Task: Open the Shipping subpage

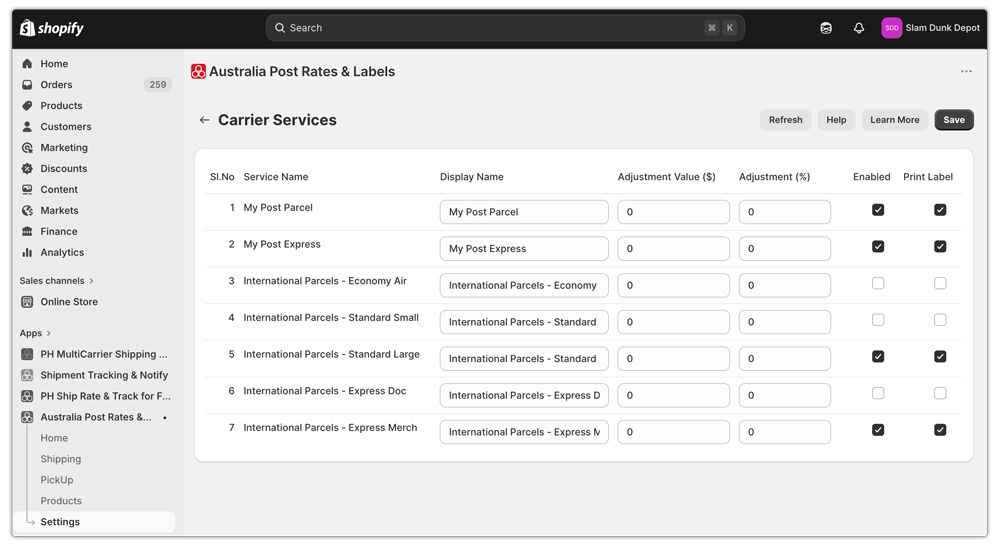Action: coord(61,459)
